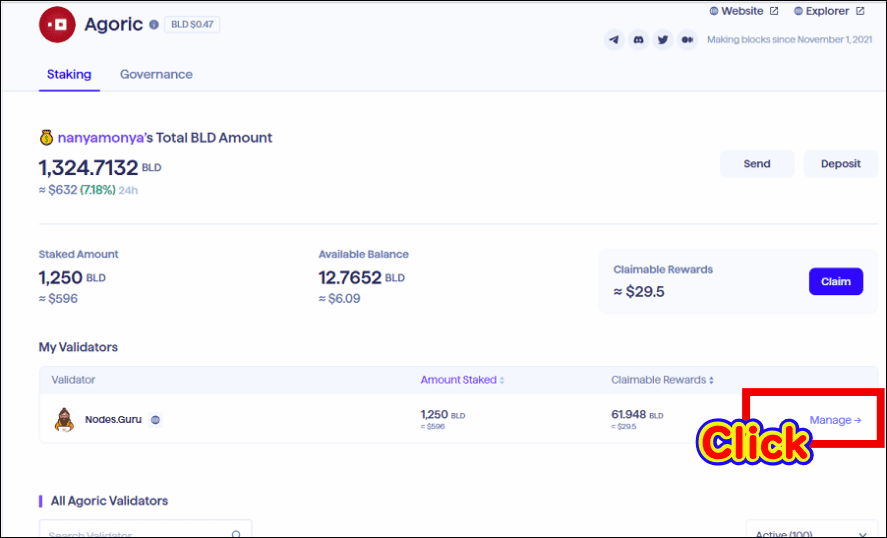Open the Website external link
Screen dimensions: 887x538
(744, 11)
